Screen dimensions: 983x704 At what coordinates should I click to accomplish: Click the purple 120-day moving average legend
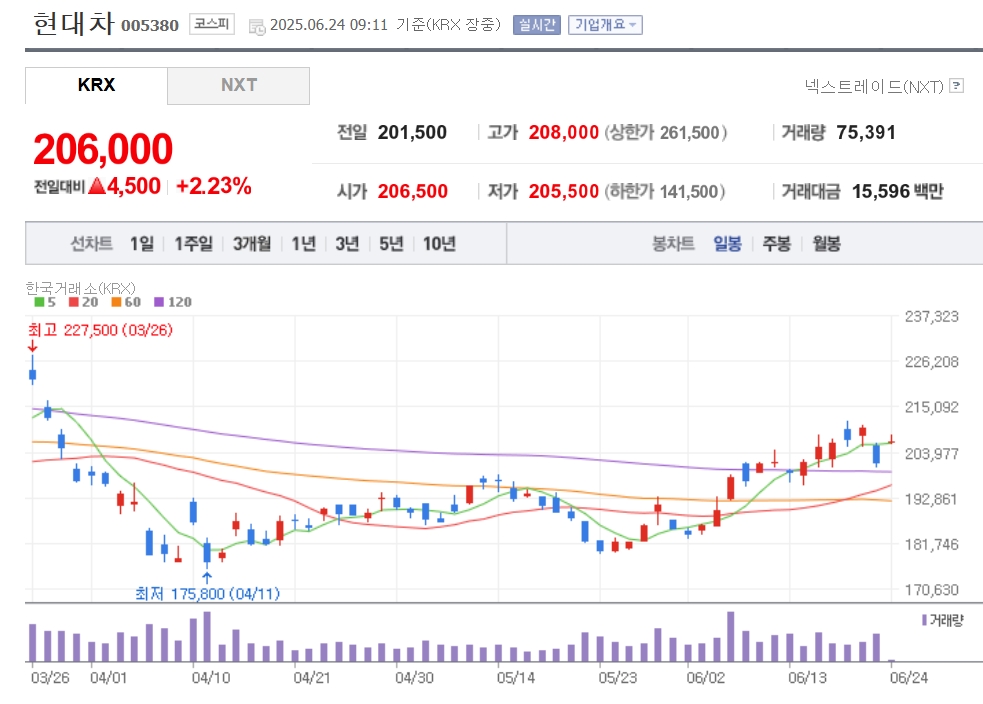(x=173, y=302)
